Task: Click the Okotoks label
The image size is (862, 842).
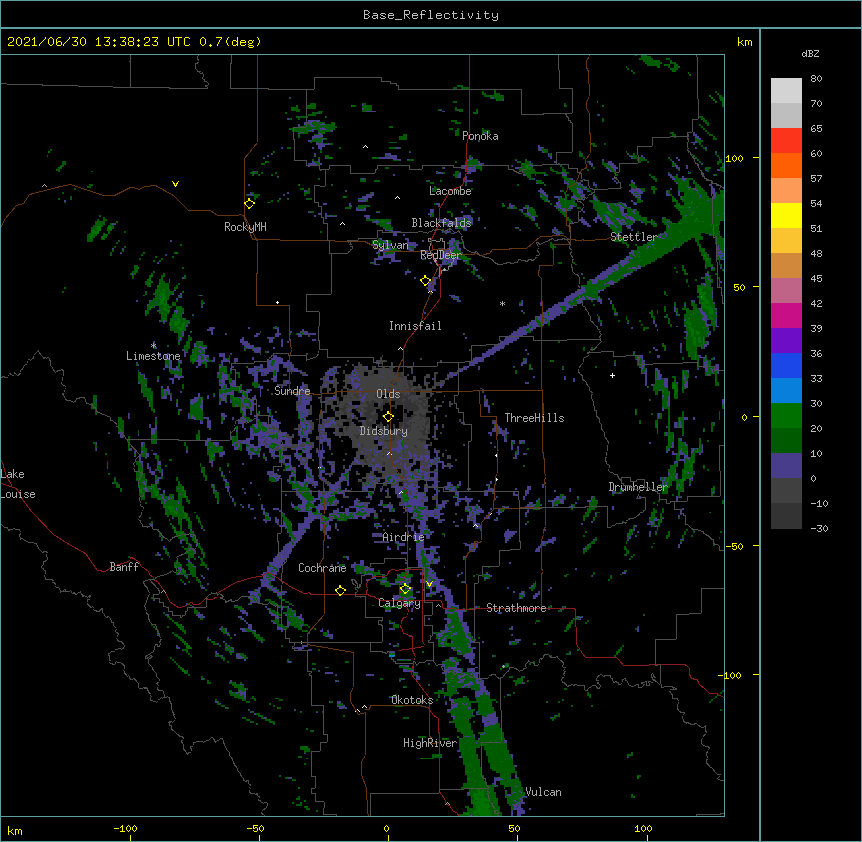Action: click(x=412, y=700)
